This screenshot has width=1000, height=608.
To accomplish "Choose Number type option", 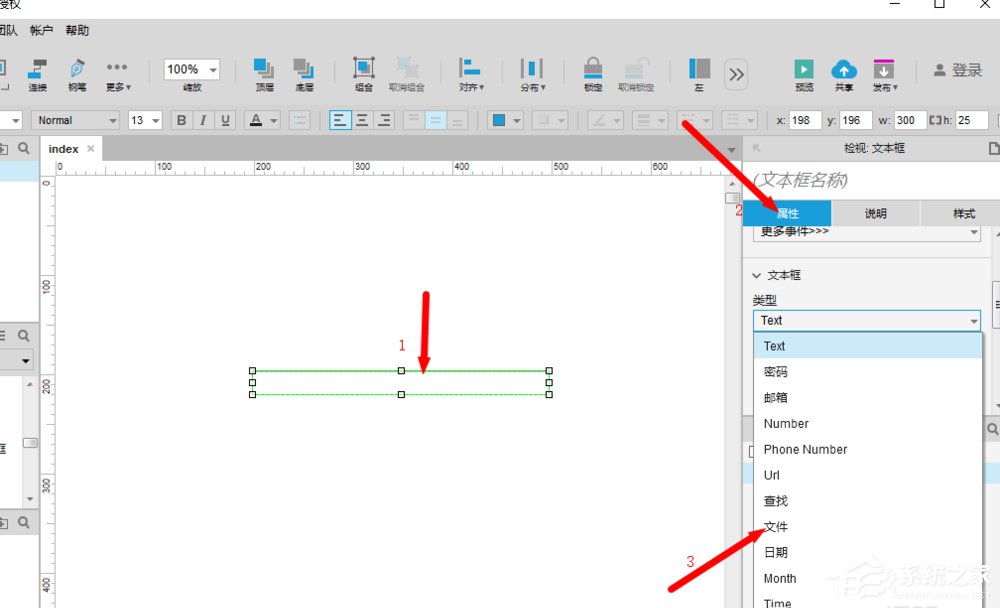I will pos(868,424).
